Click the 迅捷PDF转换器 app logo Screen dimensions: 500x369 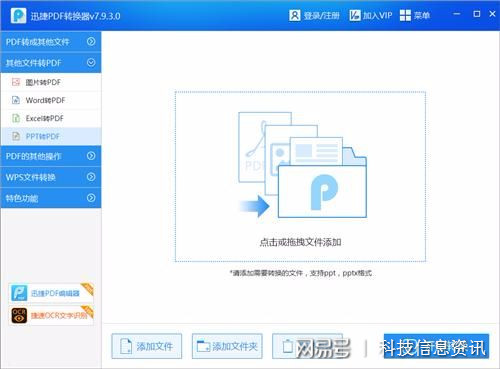(18, 15)
